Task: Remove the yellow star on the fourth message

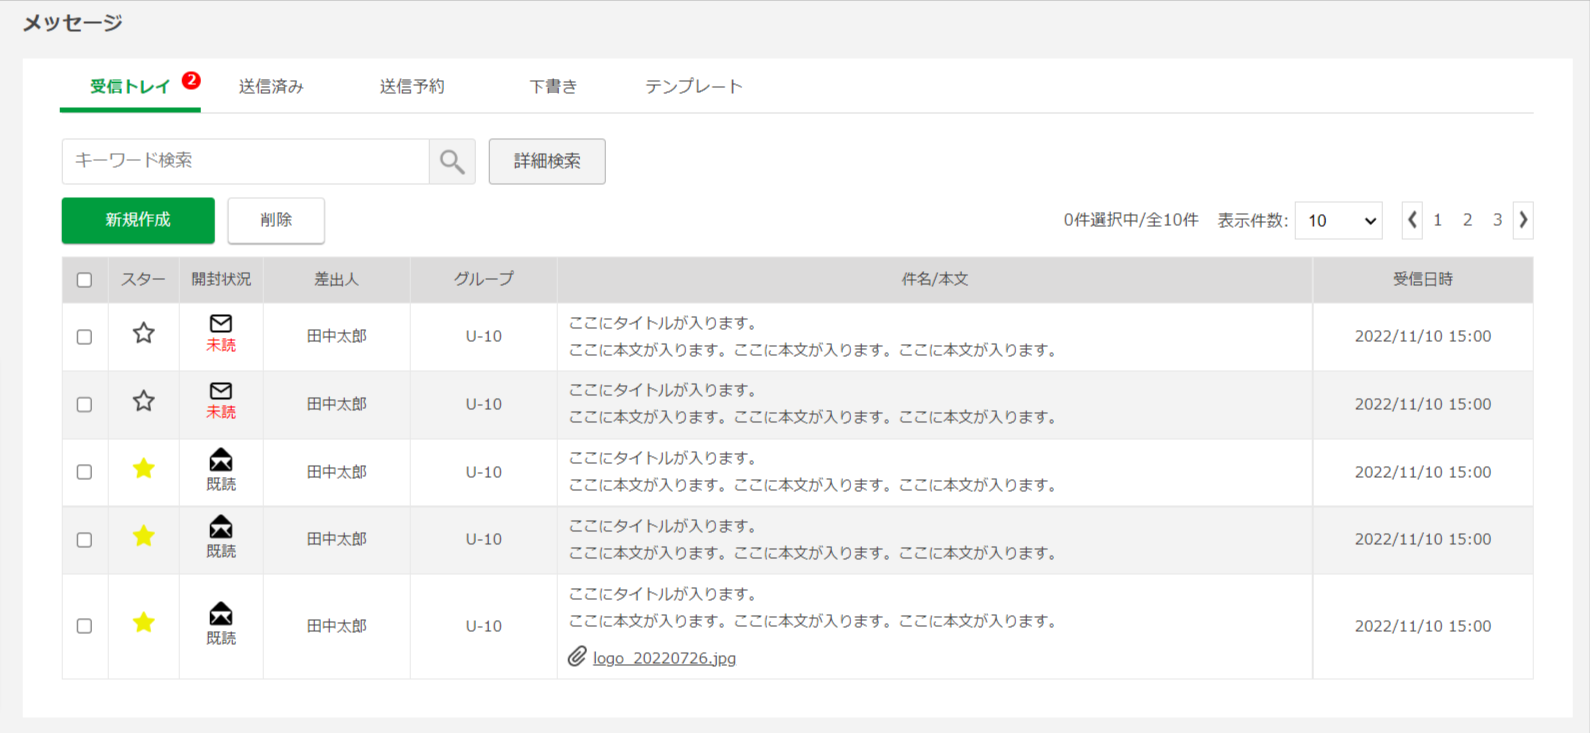Action: tap(144, 536)
